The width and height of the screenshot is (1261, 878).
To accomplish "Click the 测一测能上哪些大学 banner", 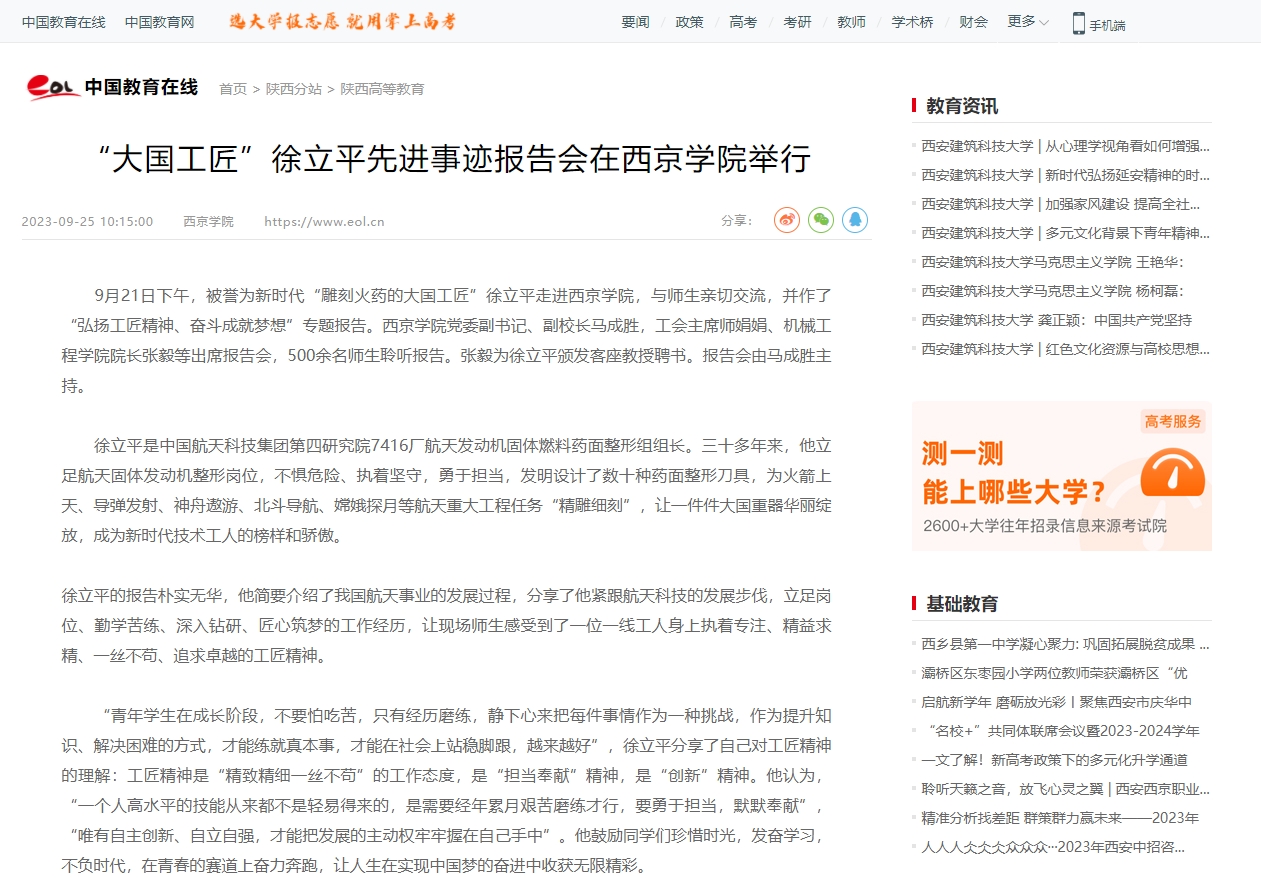I will (1062, 476).
